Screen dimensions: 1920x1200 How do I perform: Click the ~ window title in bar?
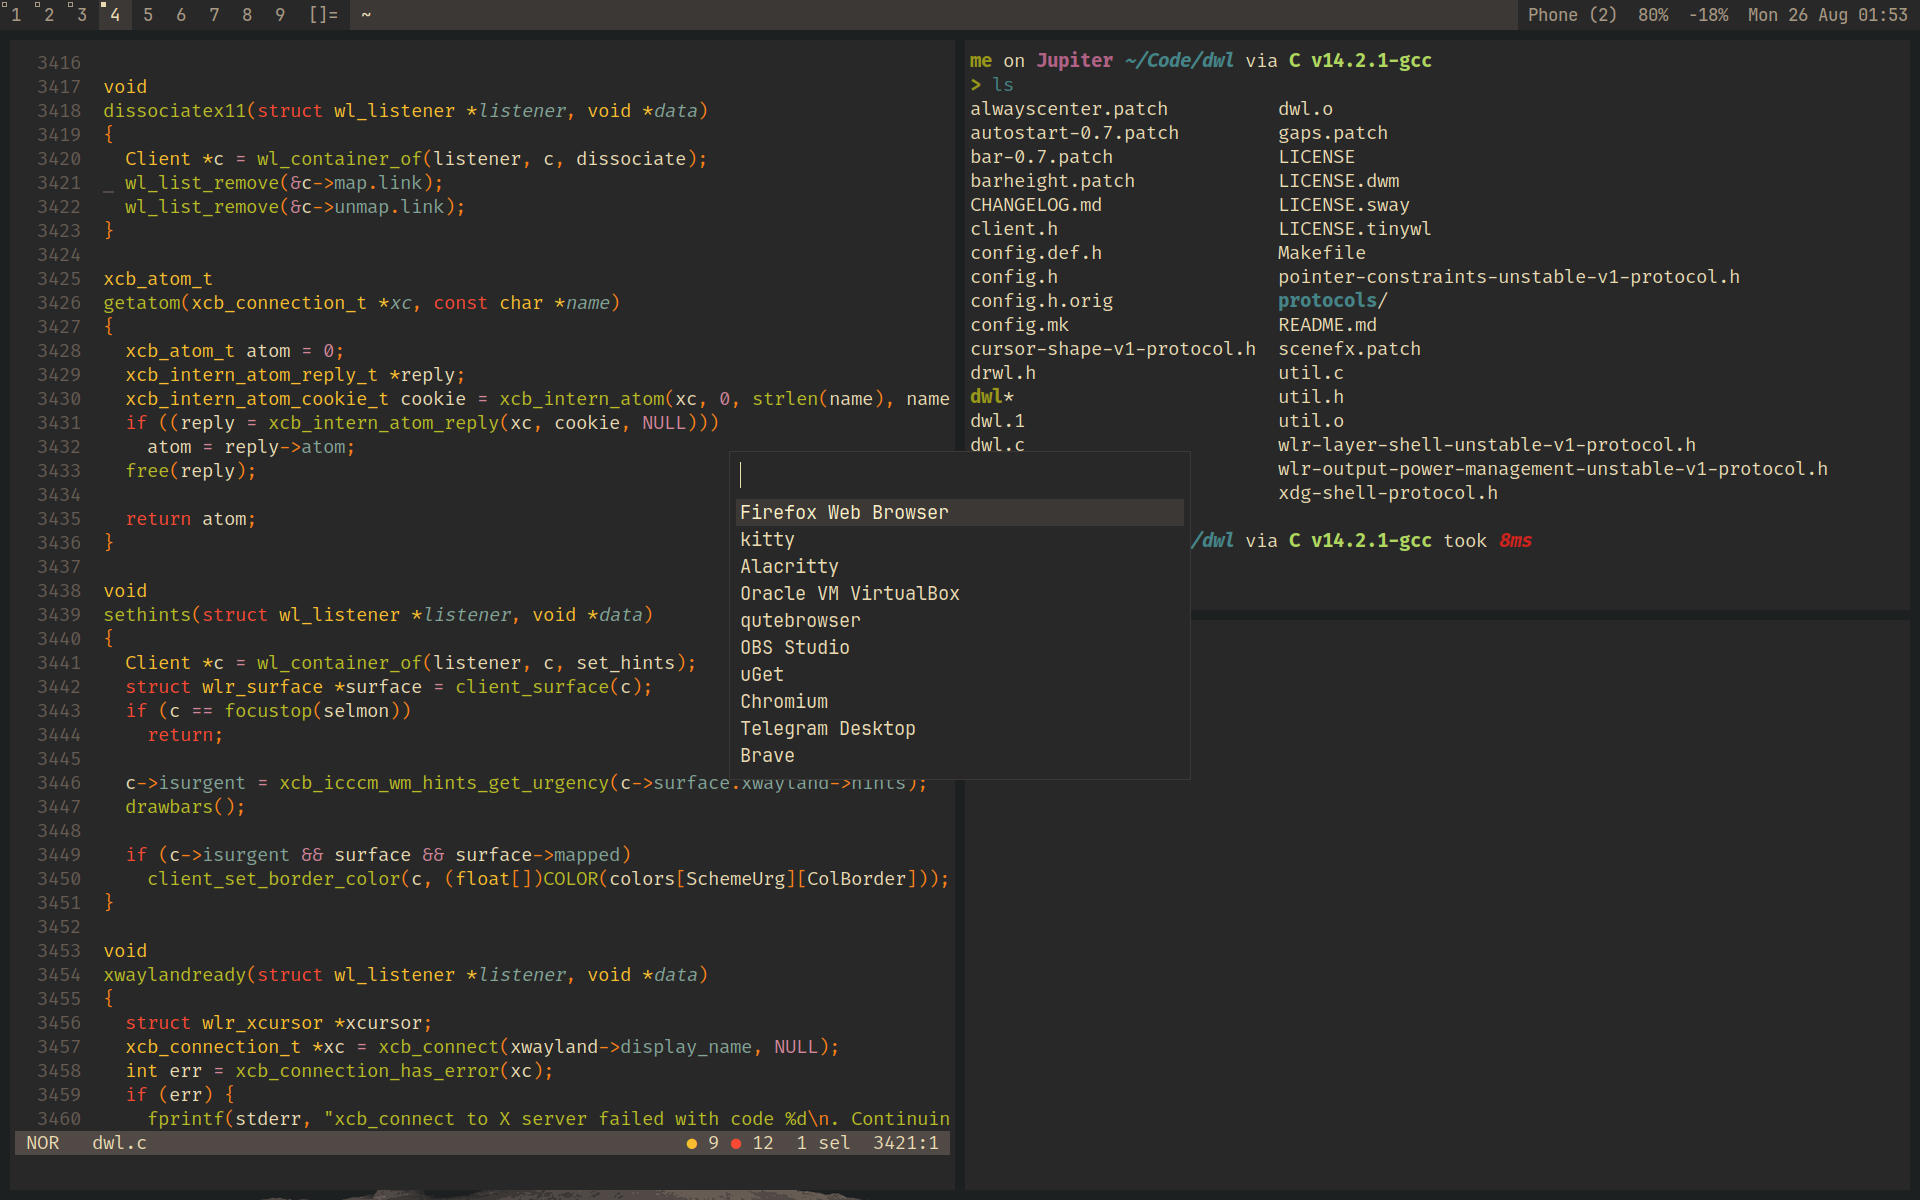coord(366,15)
